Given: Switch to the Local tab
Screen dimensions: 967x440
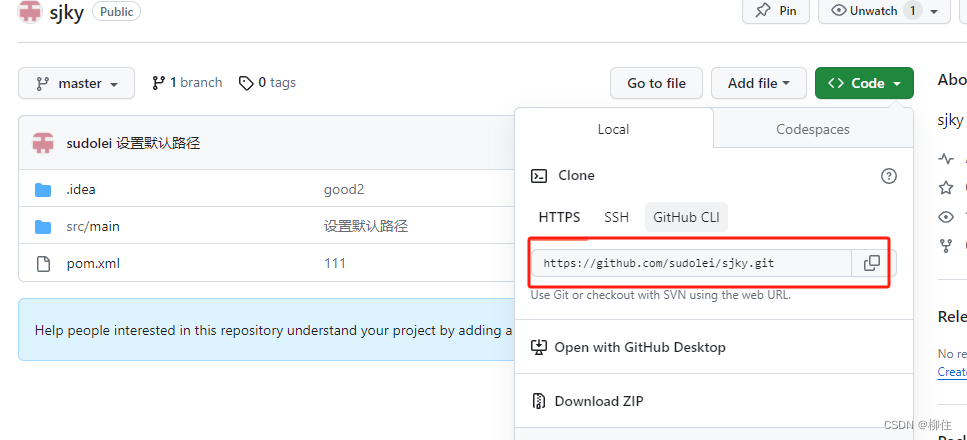Looking at the screenshot, I should 613,130.
